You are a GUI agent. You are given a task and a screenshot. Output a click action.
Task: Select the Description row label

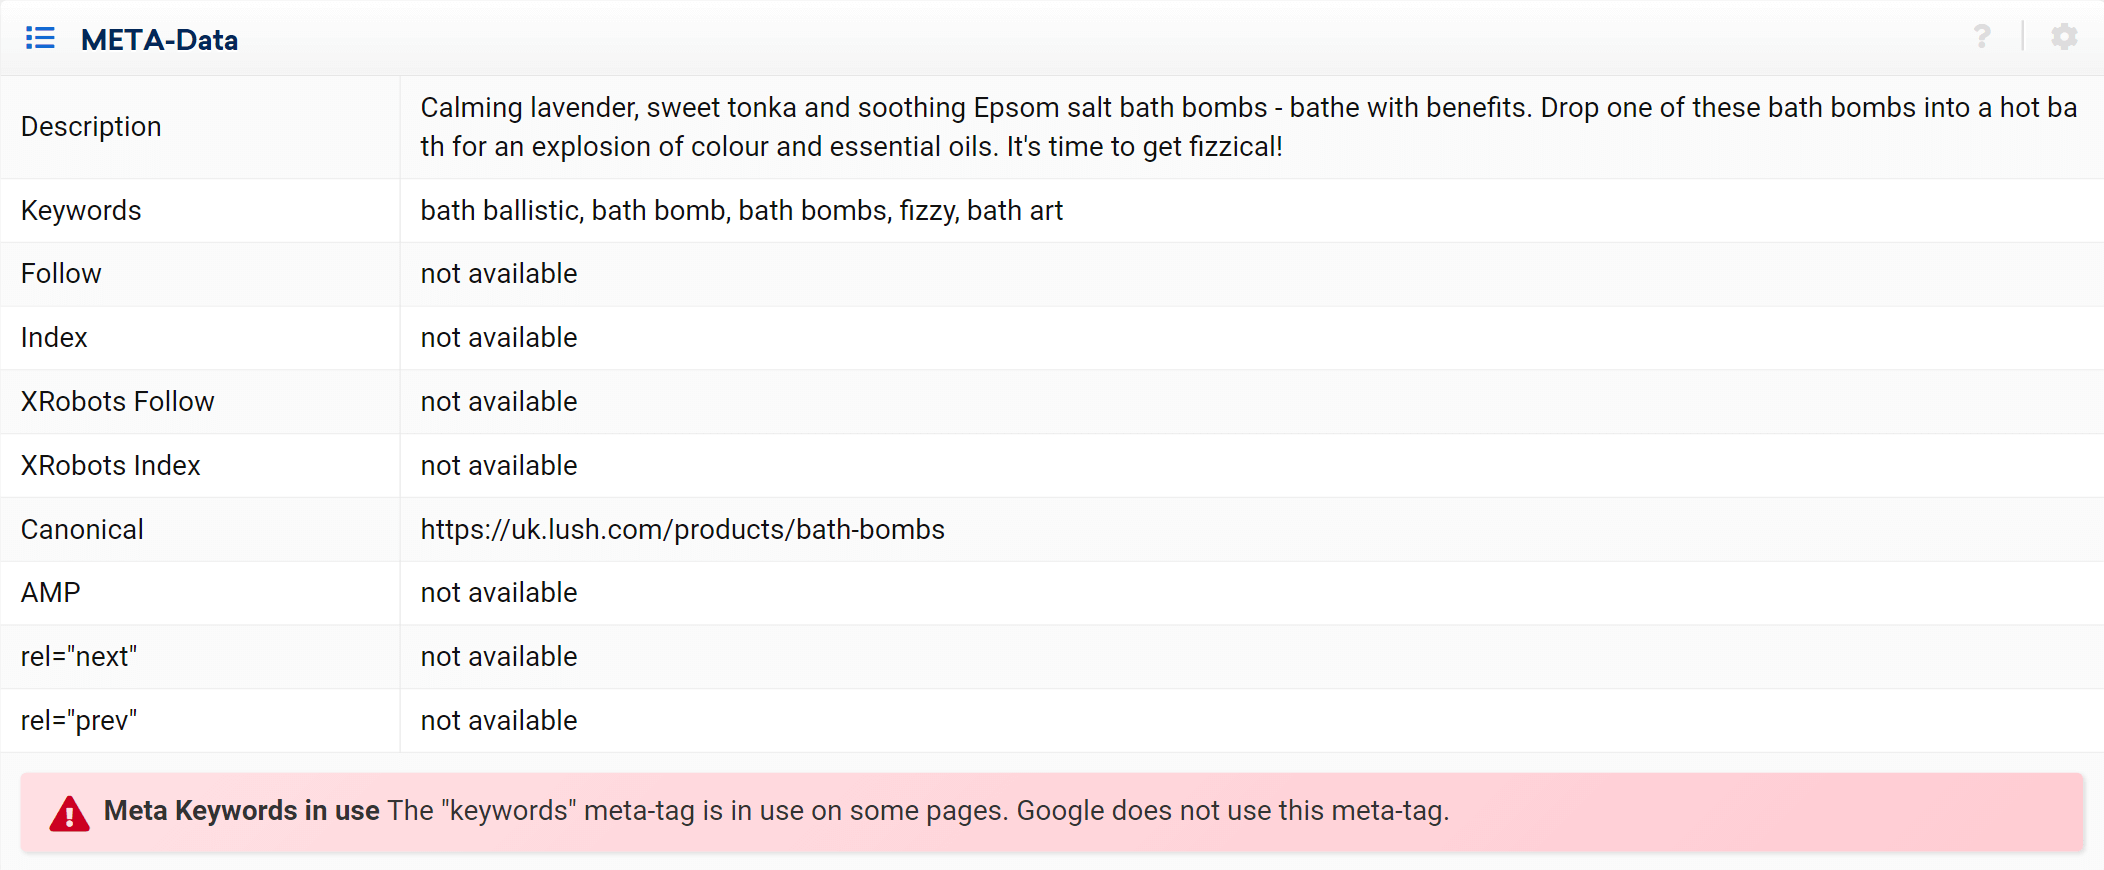91,127
